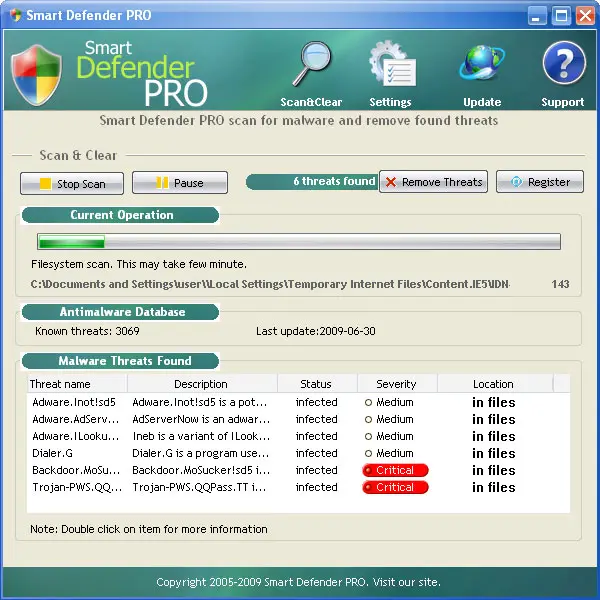Screen dimensions: 600x600
Task: Stop the running scan
Action: [72, 184]
